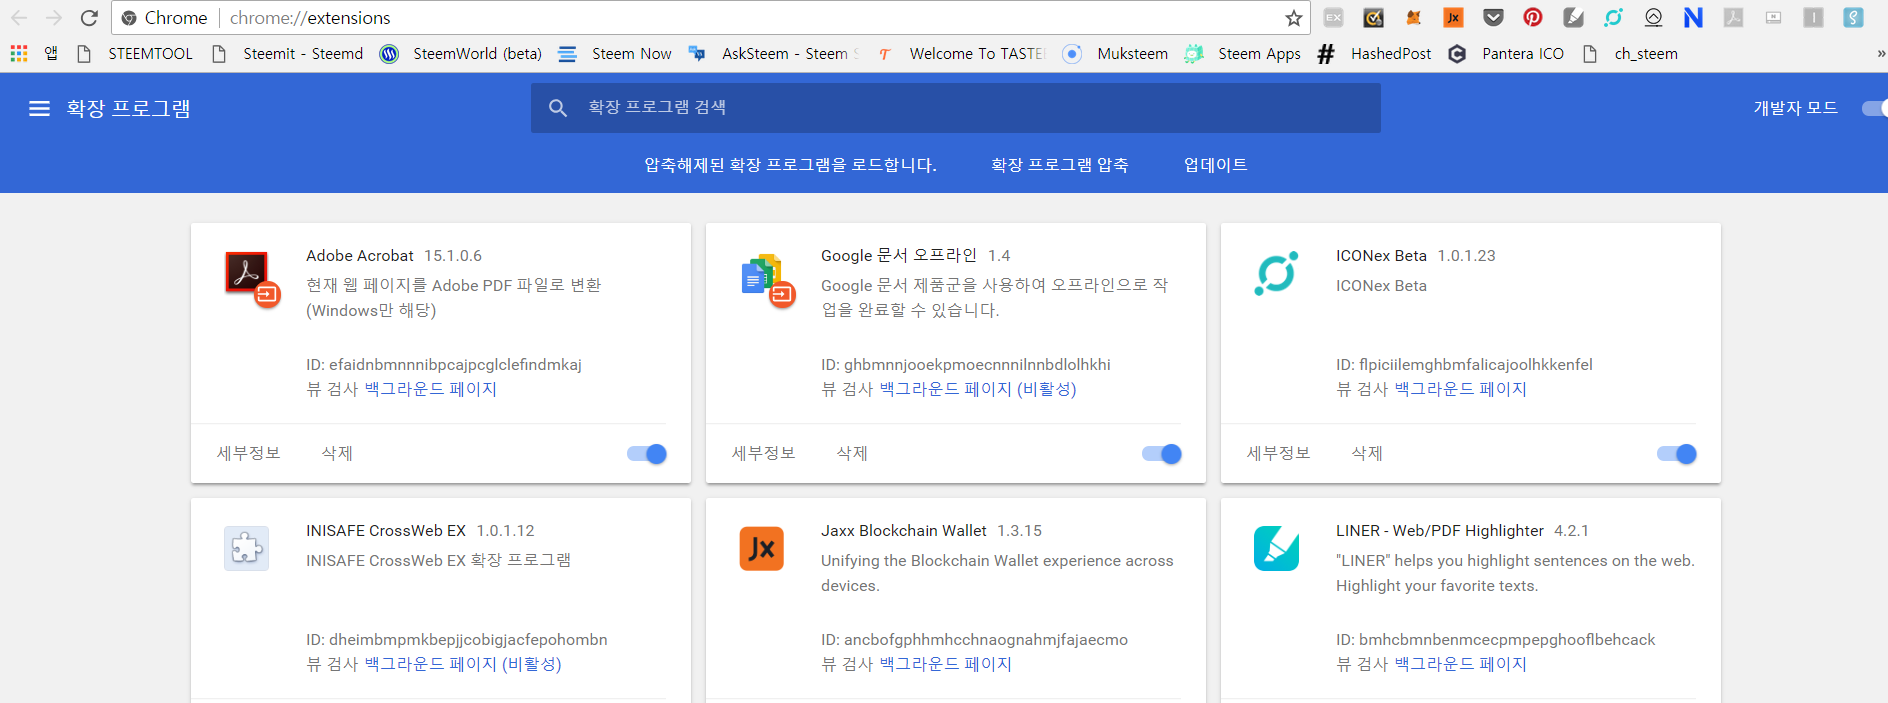The height and width of the screenshot is (703, 1888).
Task: Click the Pack extension button
Action: (x=1059, y=165)
